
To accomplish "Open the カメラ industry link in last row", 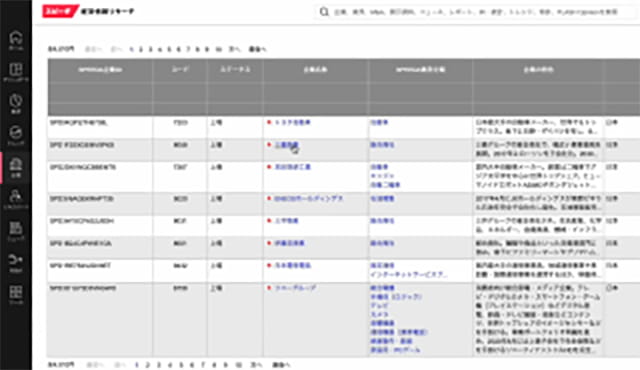I will 379,315.
